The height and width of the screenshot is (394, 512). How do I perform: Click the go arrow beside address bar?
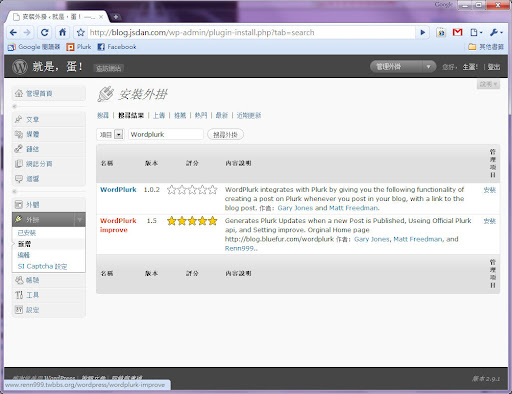[423, 32]
